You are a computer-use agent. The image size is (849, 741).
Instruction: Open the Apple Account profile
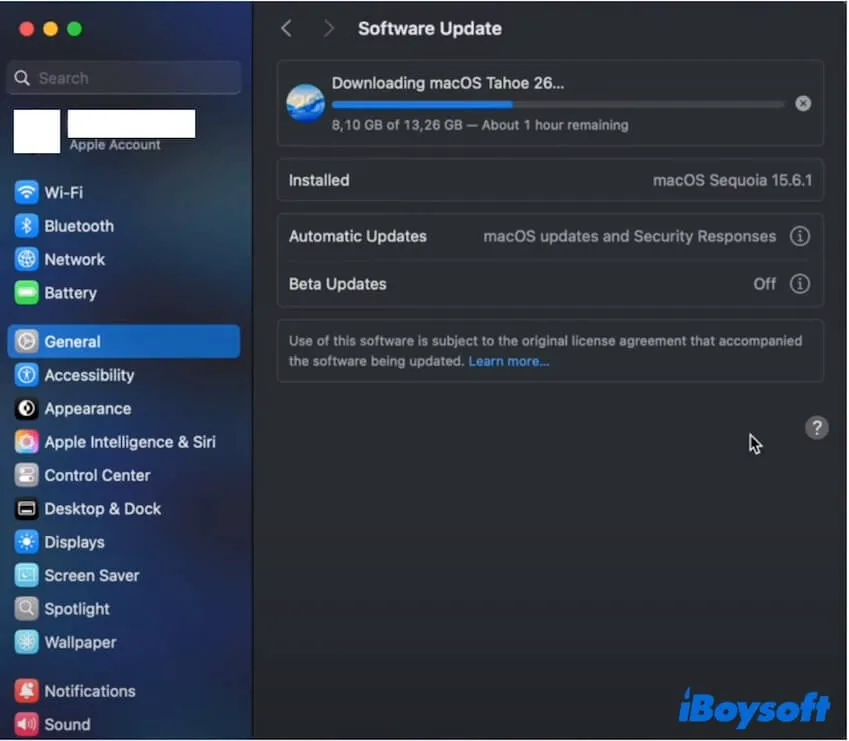105,132
